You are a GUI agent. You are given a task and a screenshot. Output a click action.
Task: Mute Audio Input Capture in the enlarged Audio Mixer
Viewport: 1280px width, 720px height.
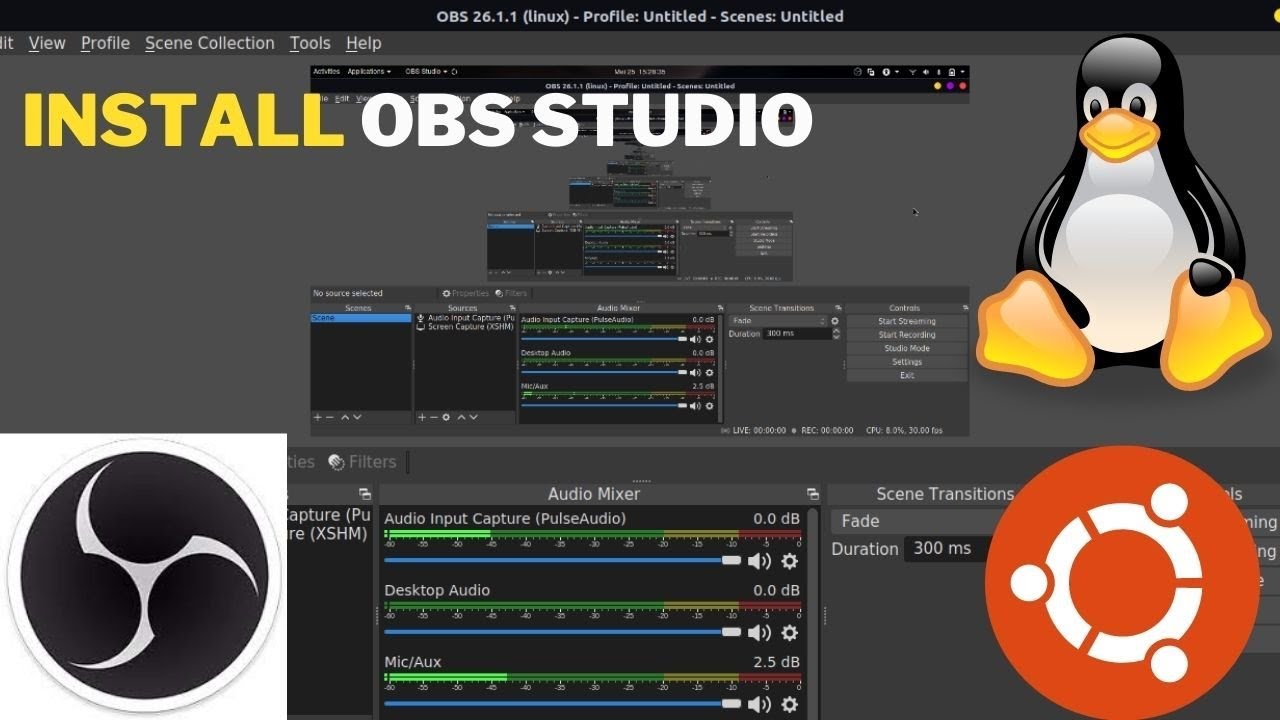coord(759,561)
